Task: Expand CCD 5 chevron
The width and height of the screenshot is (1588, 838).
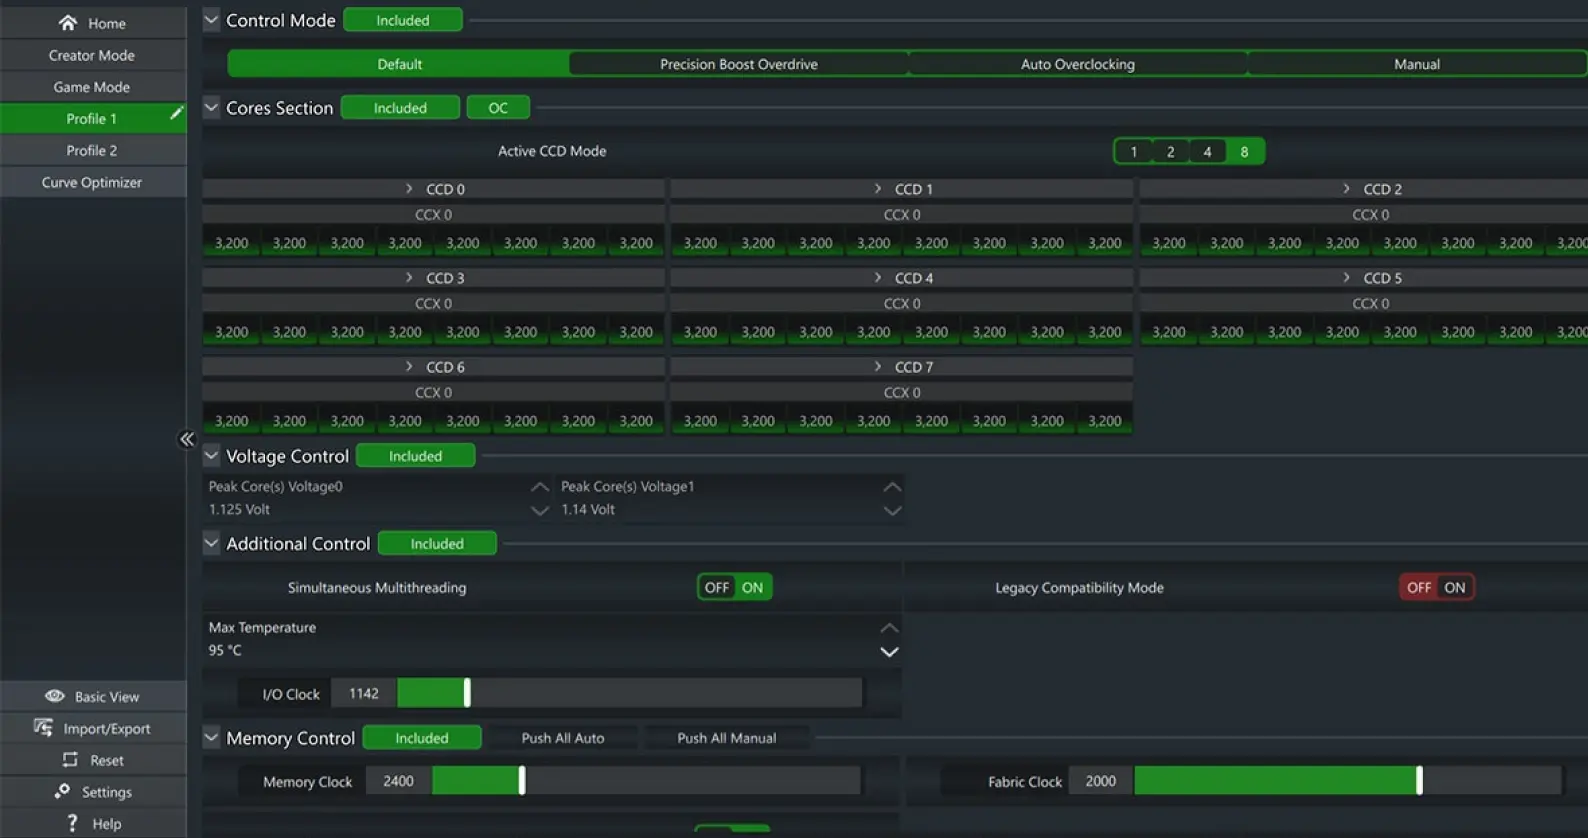Action: pos(1346,277)
